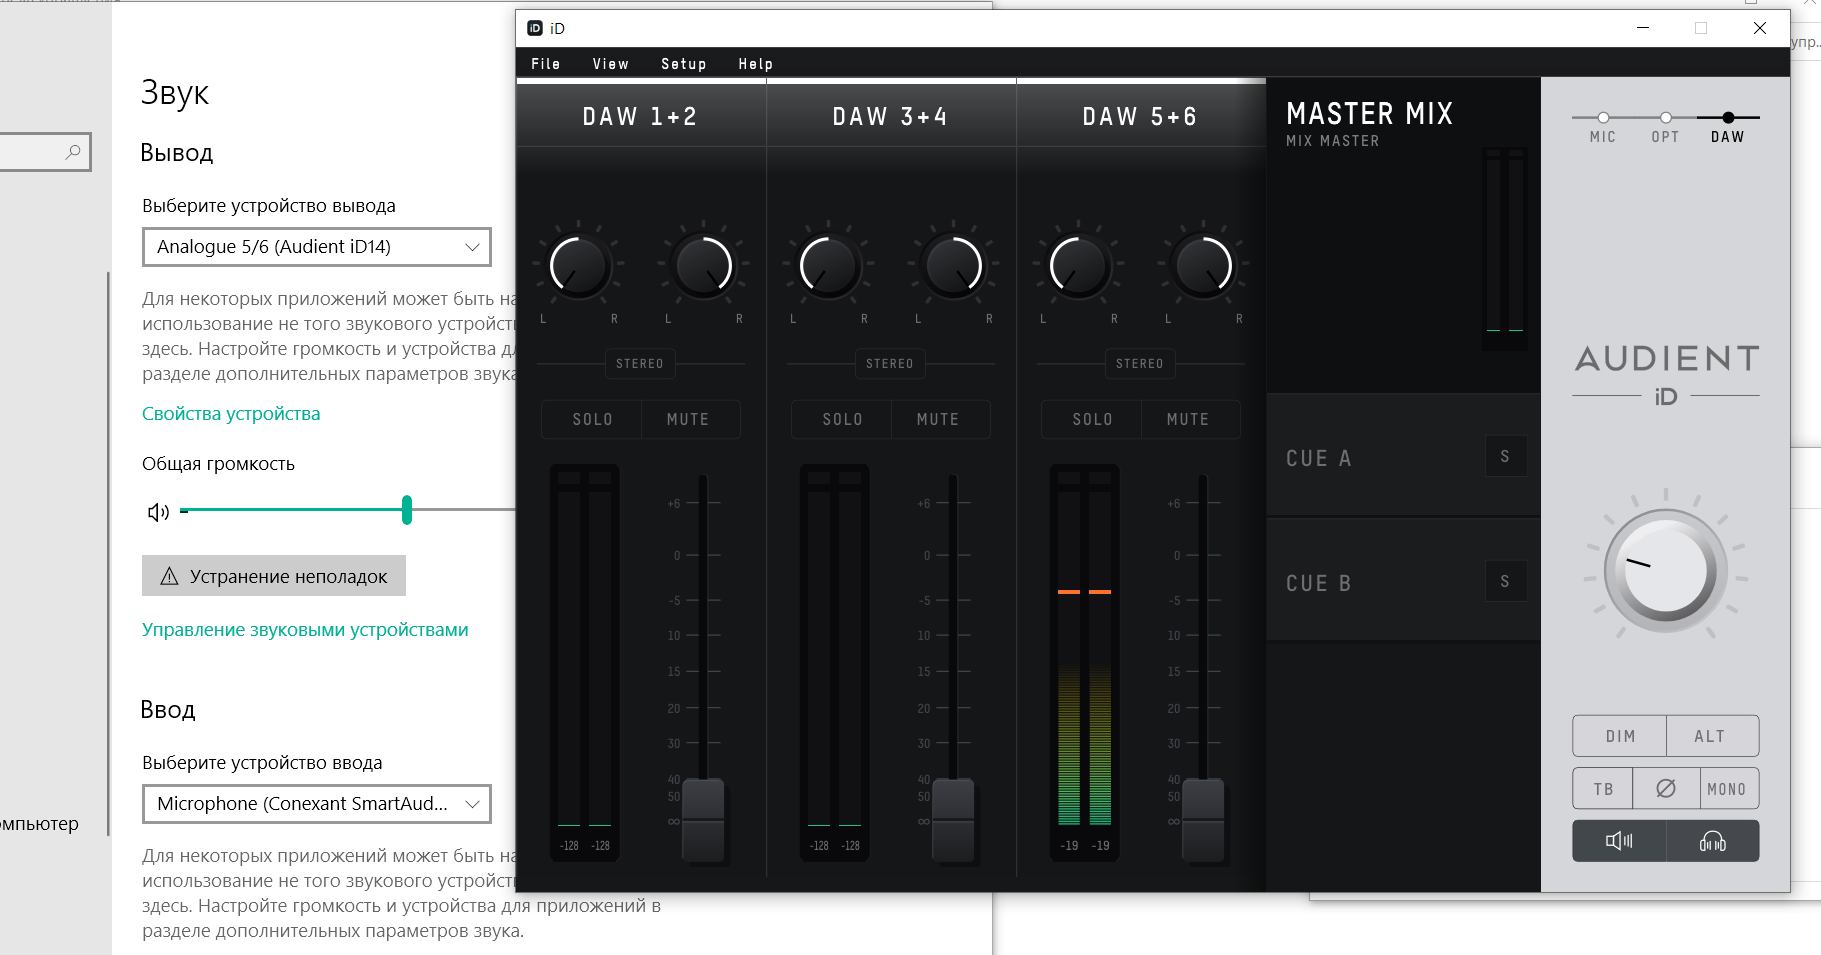
Task: Open Управление звуковыми устройствами link
Action: click(305, 630)
